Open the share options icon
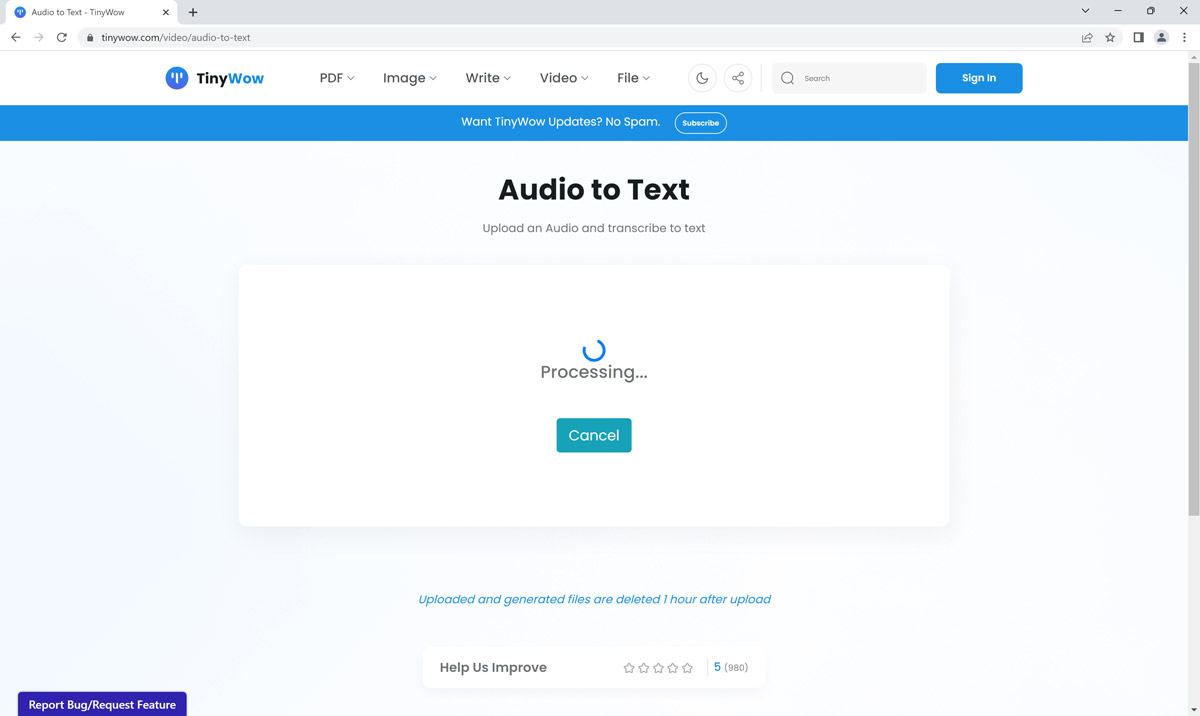1200x716 pixels. point(737,77)
